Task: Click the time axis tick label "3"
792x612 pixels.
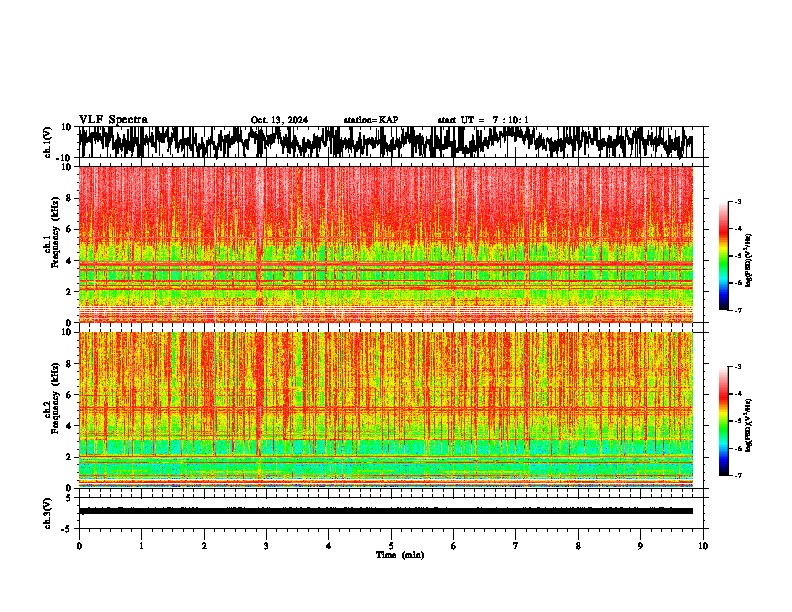Action: (x=266, y=546)
